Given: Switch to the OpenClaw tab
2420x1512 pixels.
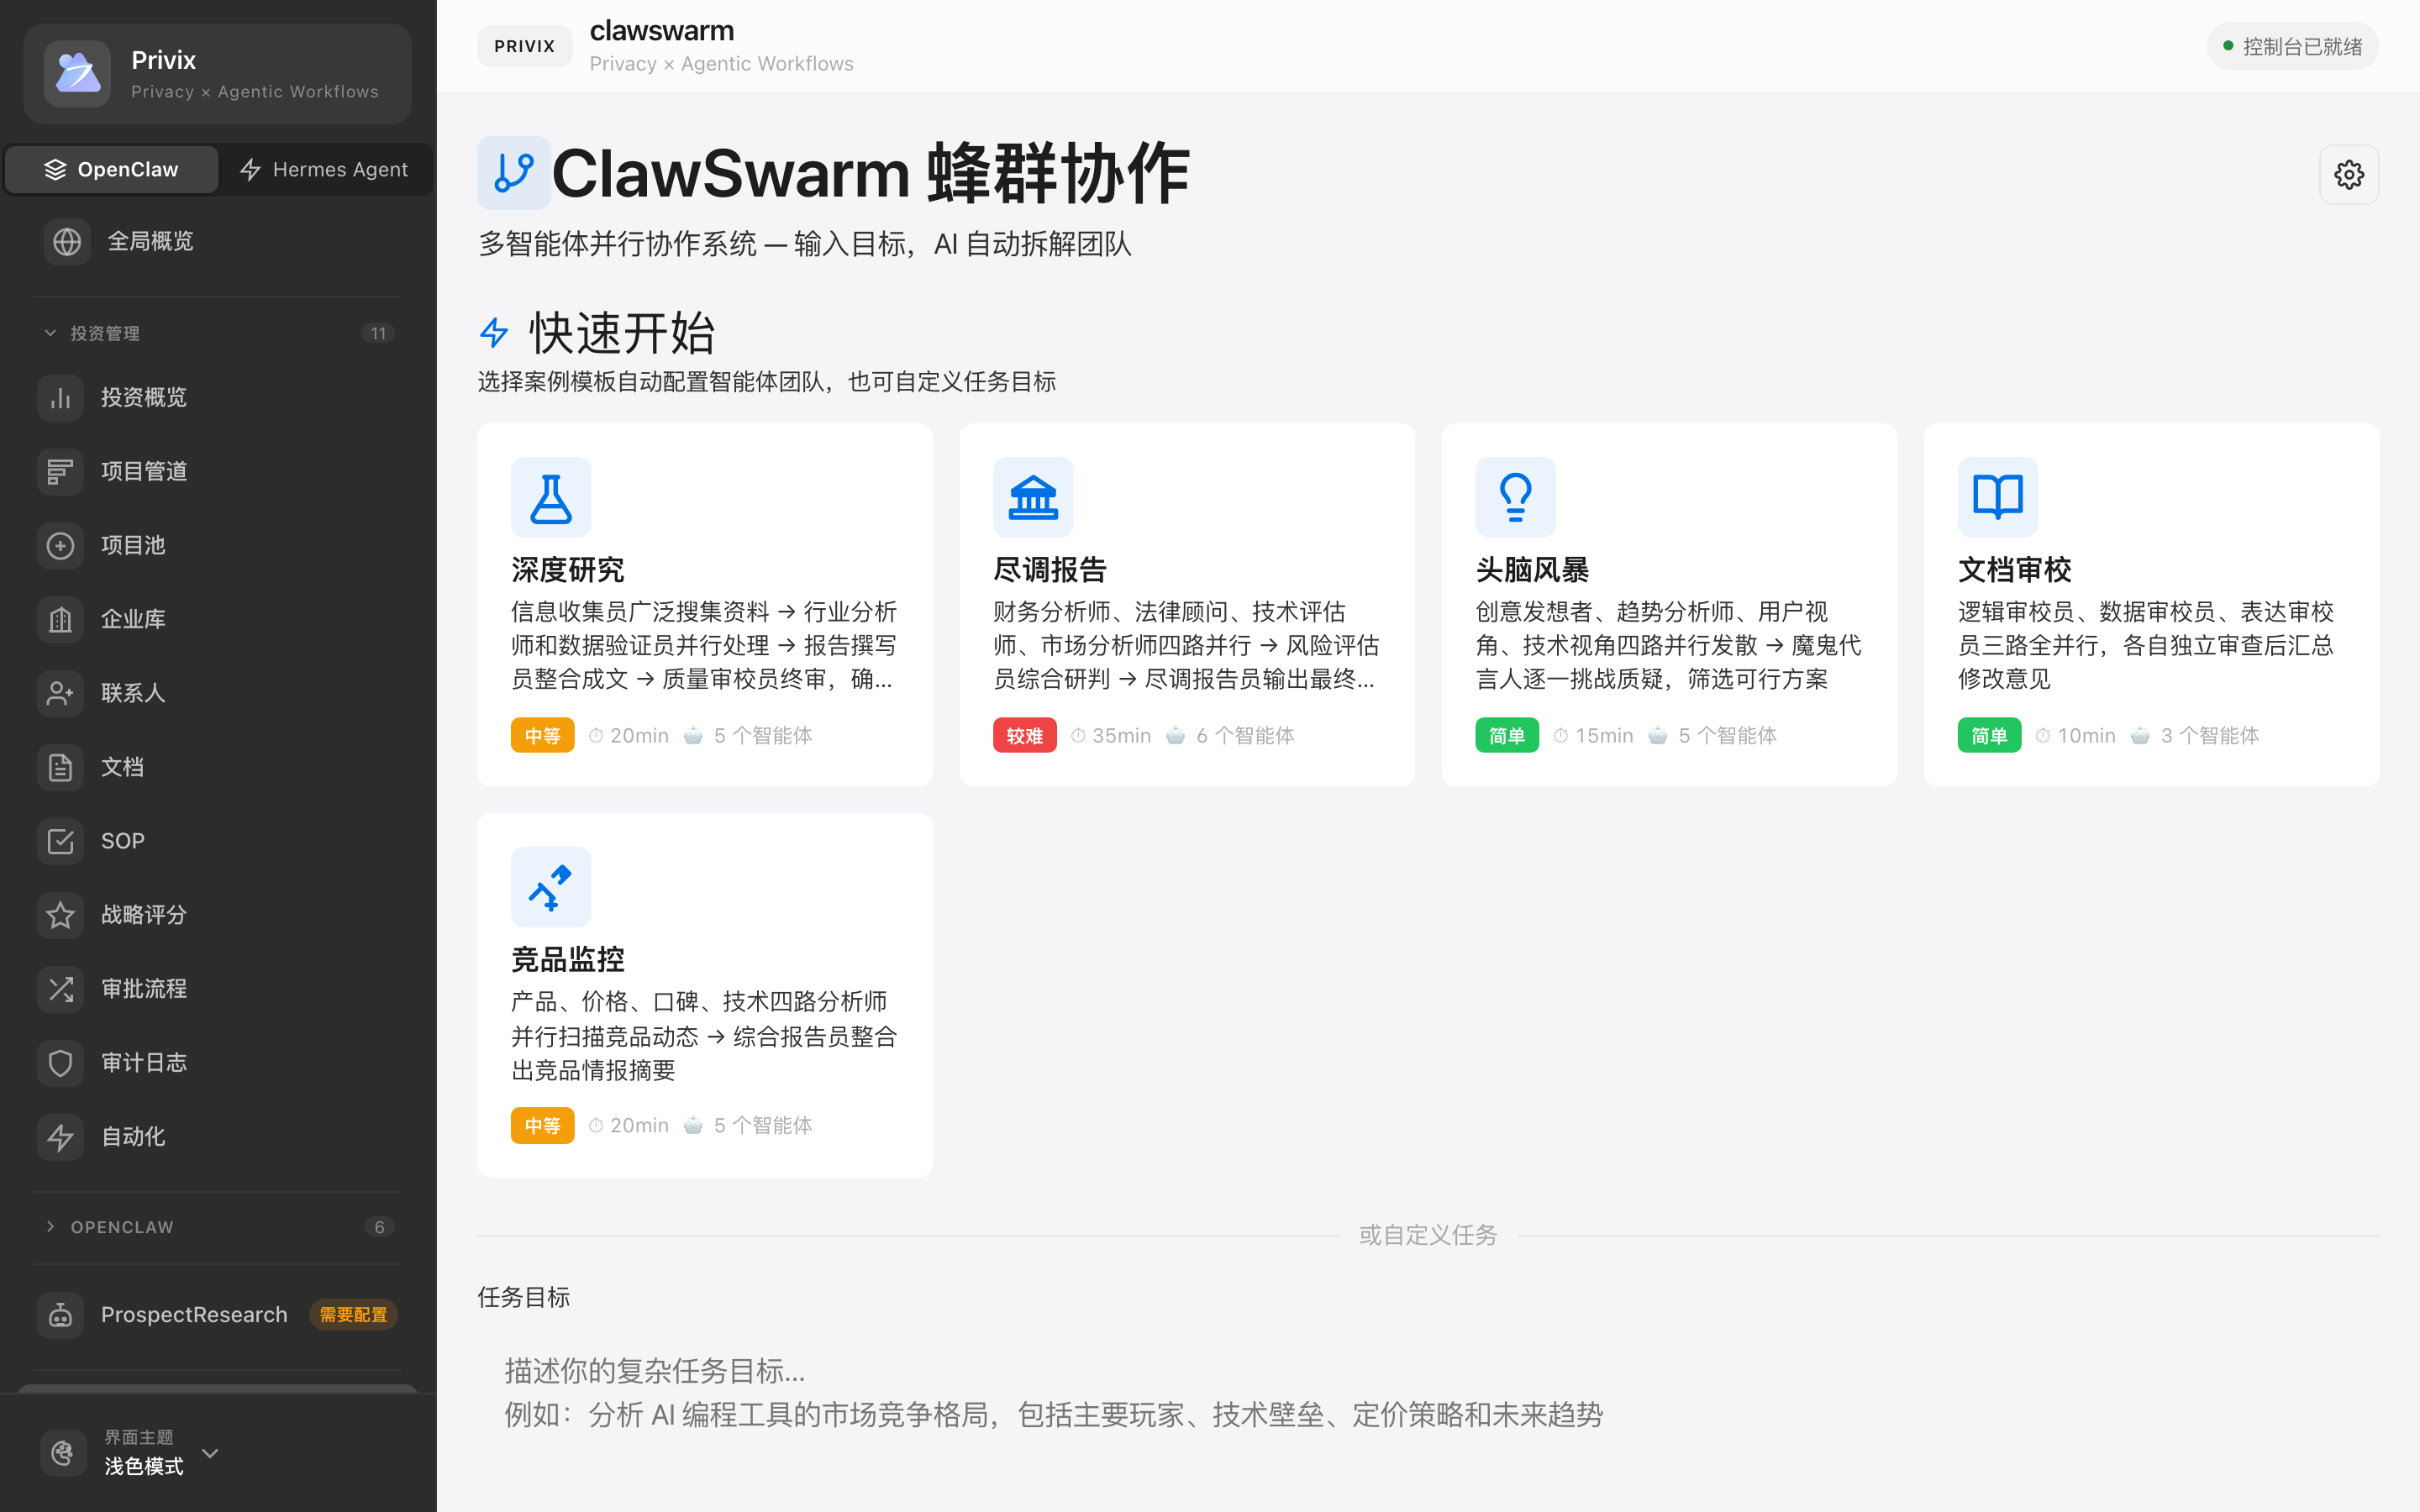Looking at the screenshot, I should [x=112, y=170].
